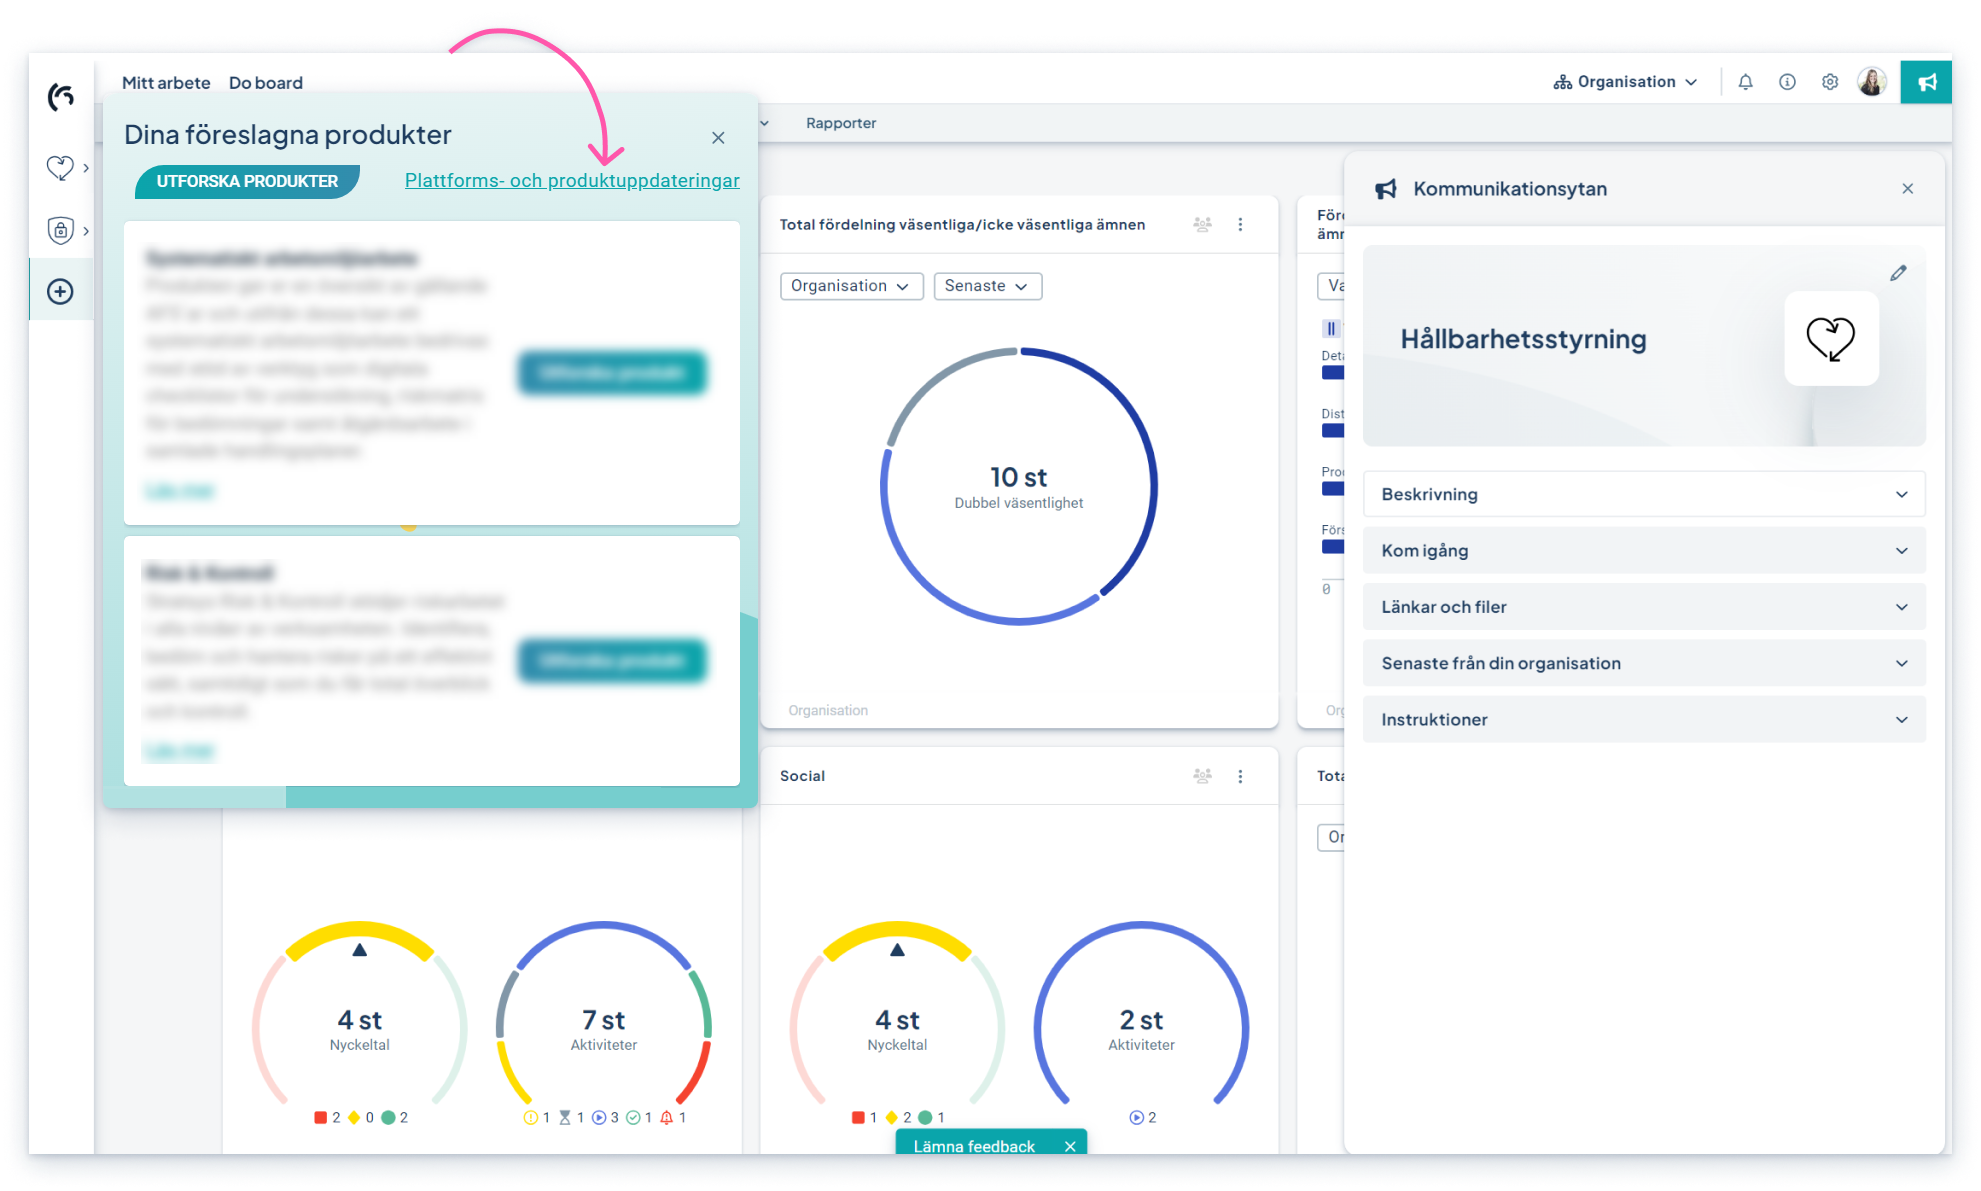Open the Organisation dropdown in top header

1625,82
